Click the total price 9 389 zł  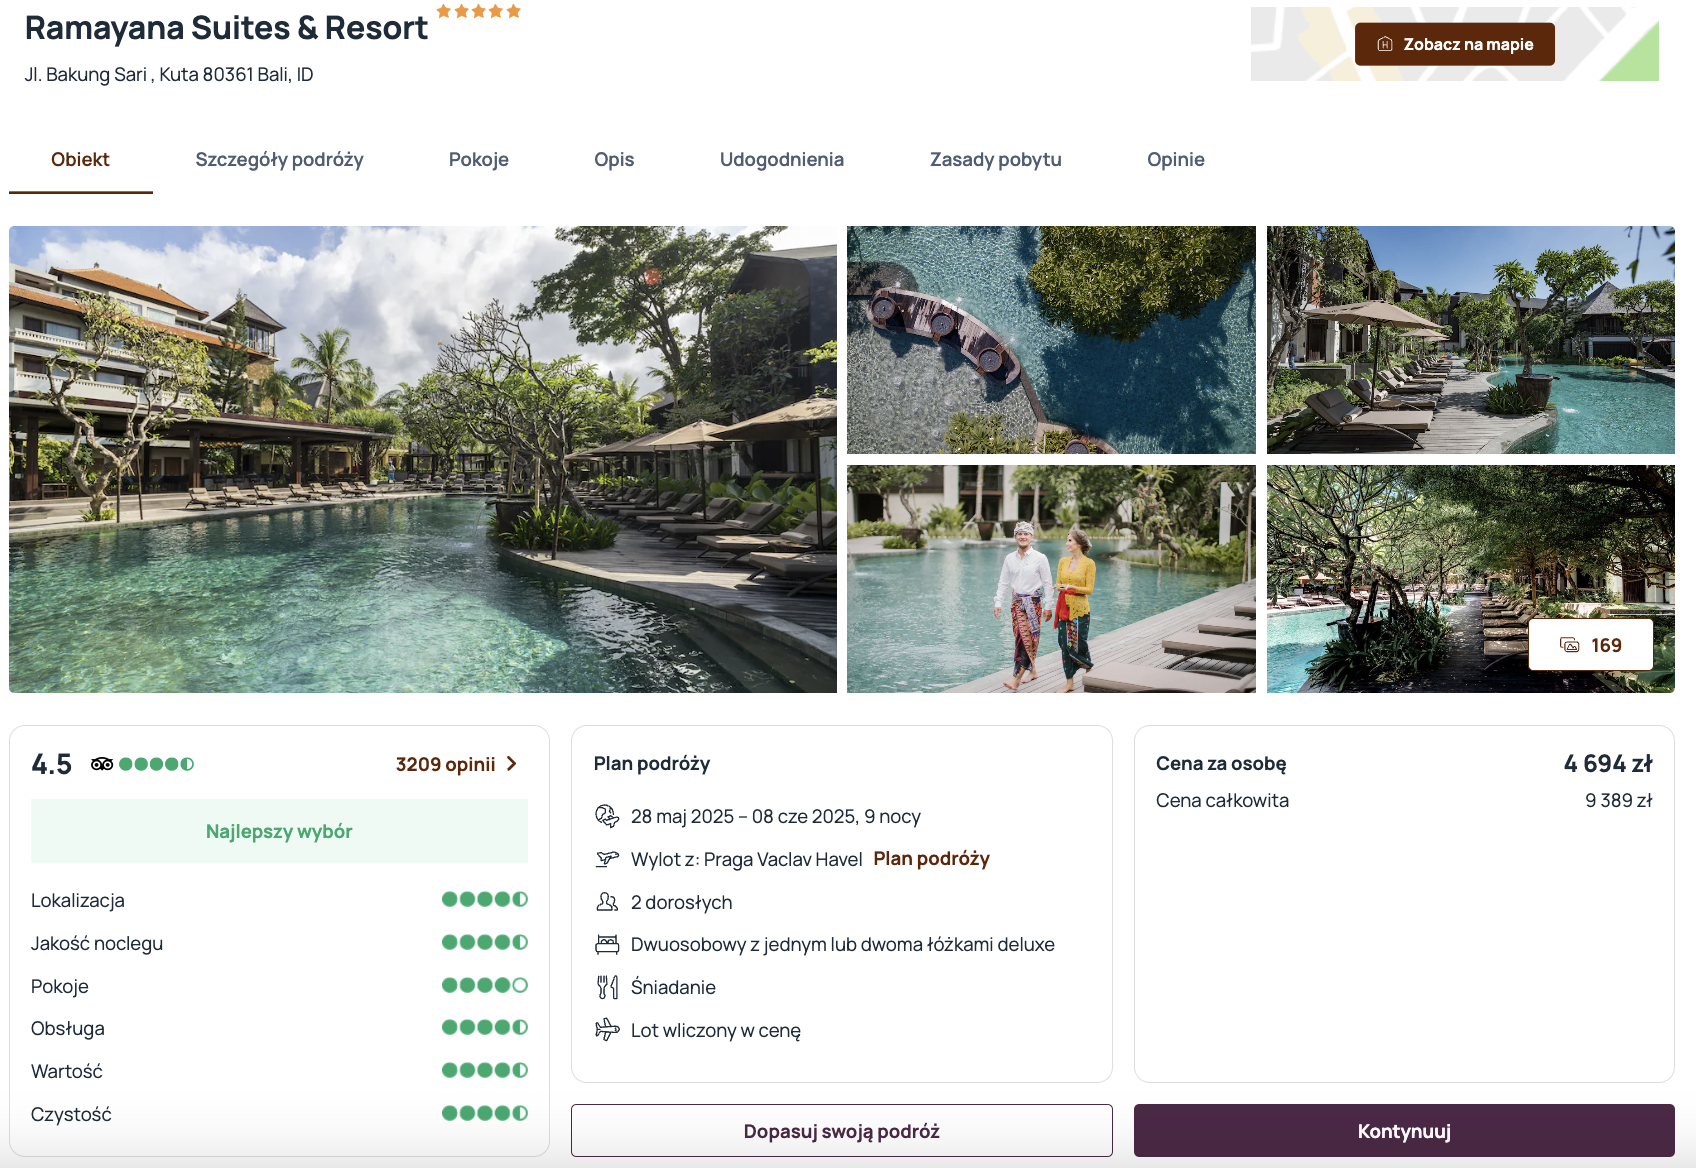pyautogui.click(x=1619, y=800)
